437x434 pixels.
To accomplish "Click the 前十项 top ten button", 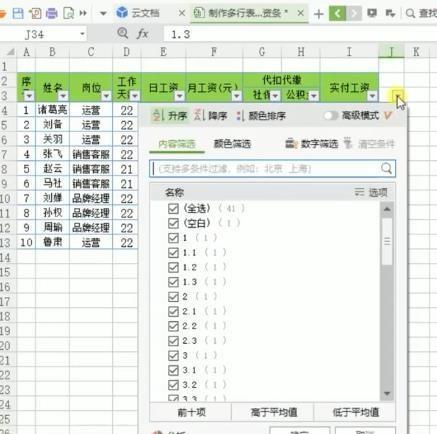I will click(x=191, y=413).
